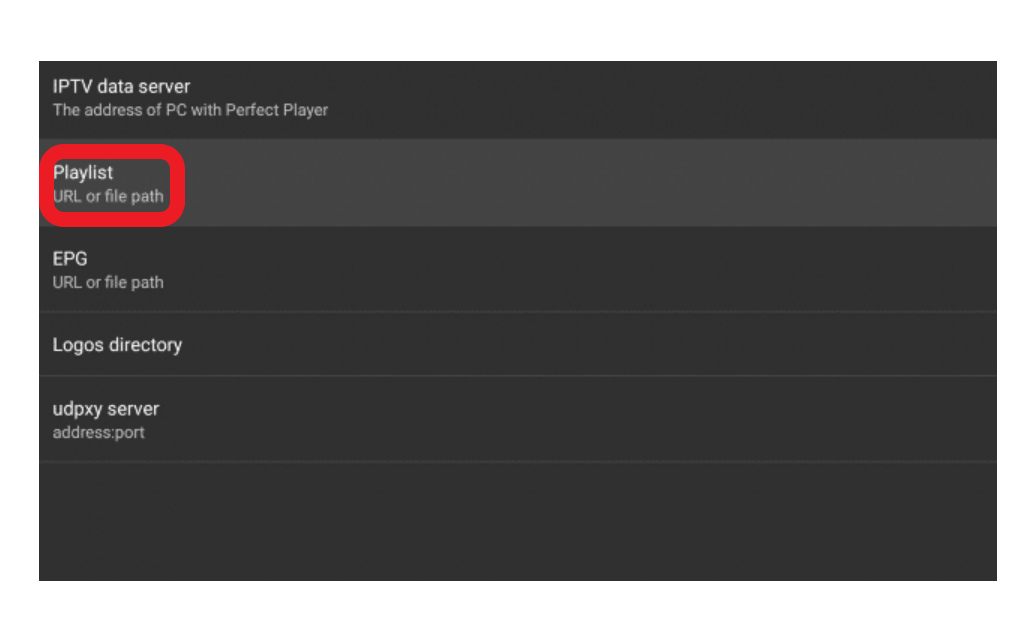1035x642 pixels.
Task: Click "URL or file path" under Playlist
Action: pos(108,196)
